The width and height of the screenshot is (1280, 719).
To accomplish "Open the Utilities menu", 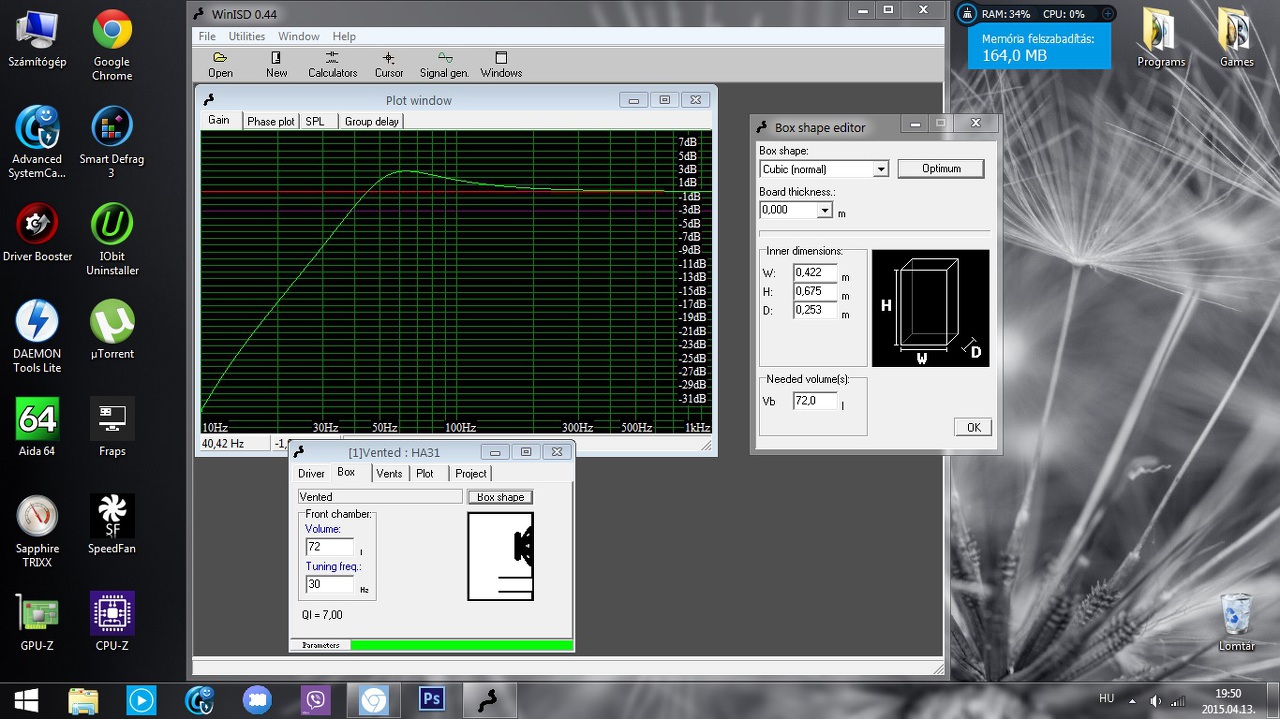I will coord(246,37).
